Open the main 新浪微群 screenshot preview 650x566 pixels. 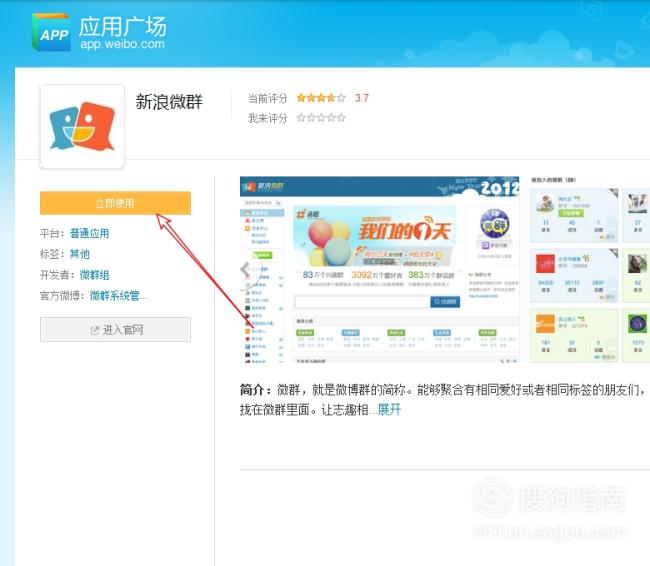(x=380, y=270)
